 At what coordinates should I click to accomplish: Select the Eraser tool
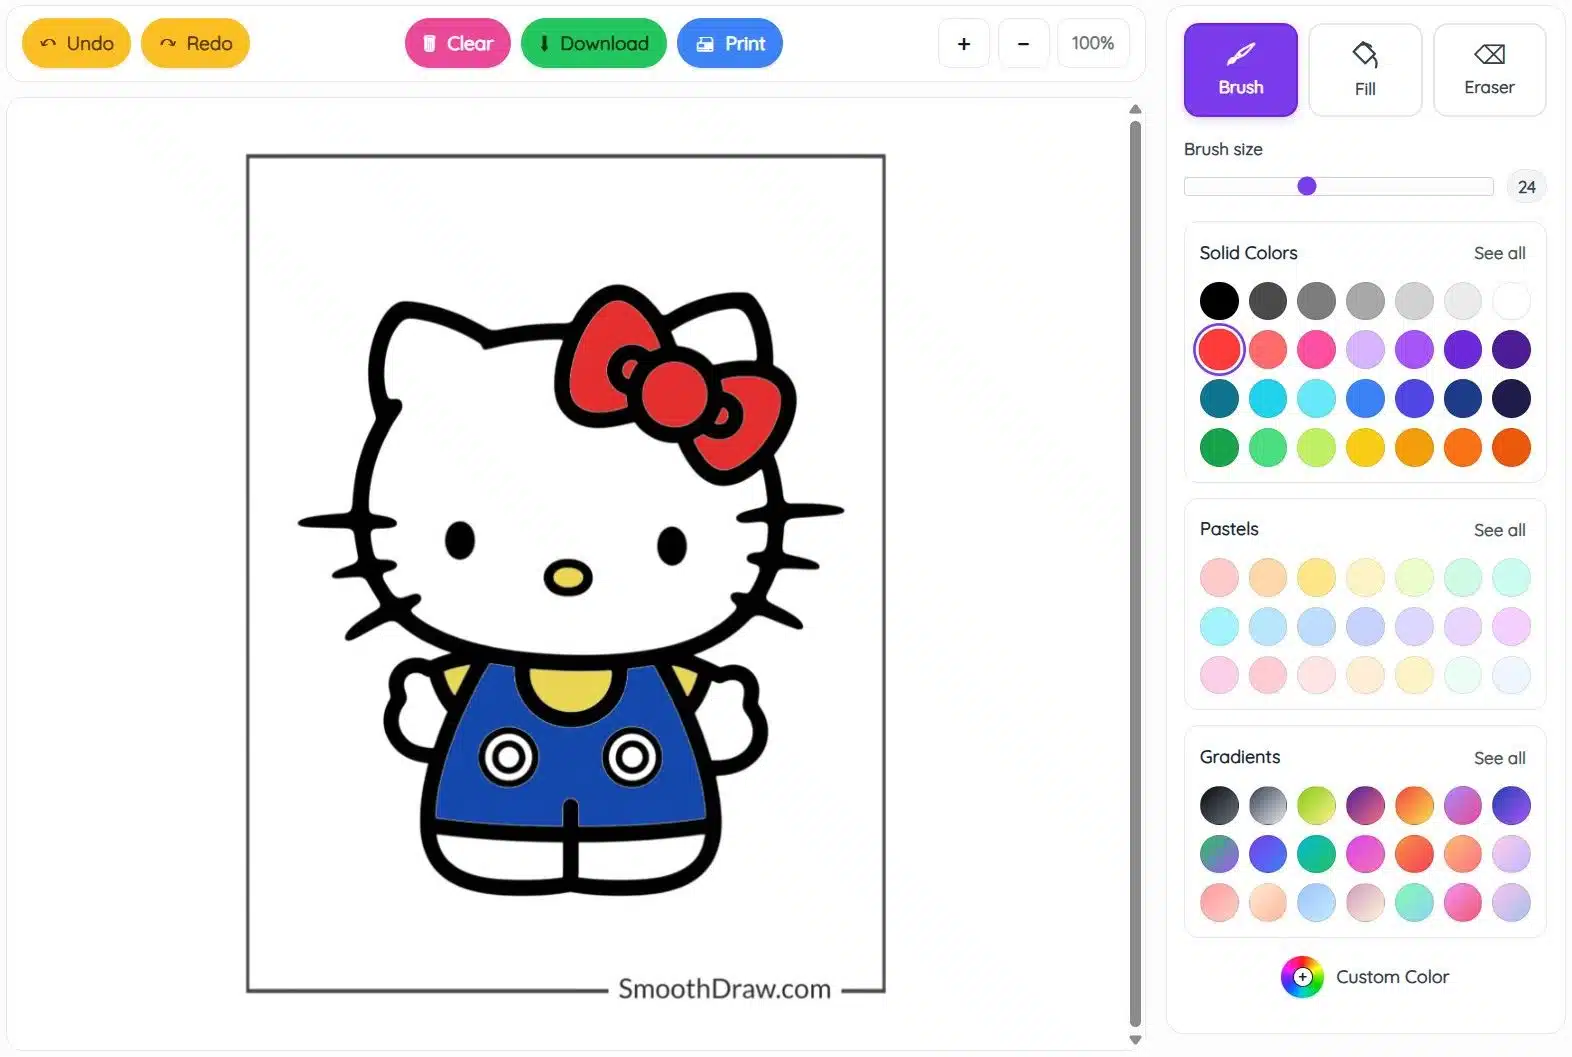pyautogui.click(x=1489, y=70)
